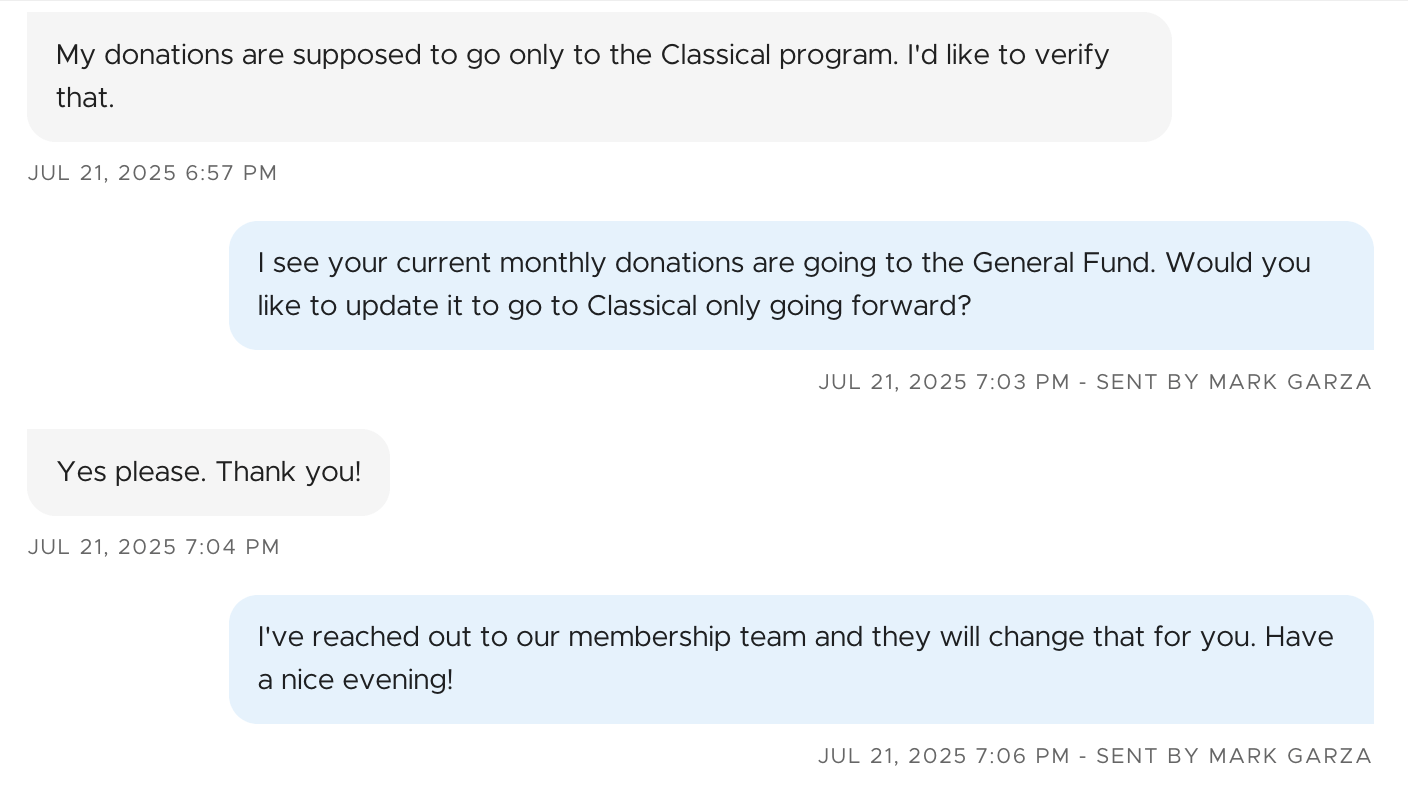Click the message about Classical program donations

click(598, 76)
